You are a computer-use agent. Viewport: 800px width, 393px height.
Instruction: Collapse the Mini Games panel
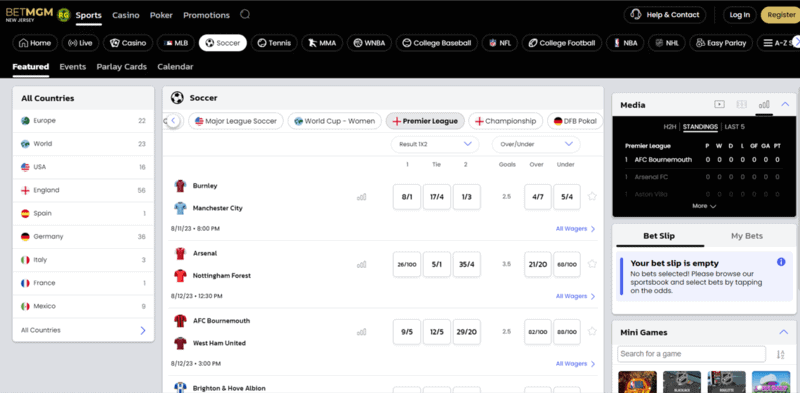coord(784,332)
